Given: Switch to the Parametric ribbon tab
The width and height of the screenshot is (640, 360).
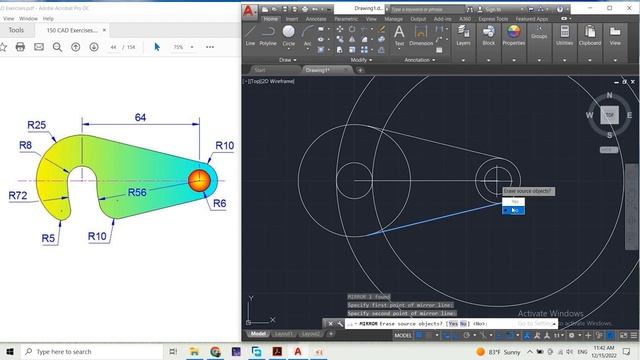Looking at the screenshot, I should (x=346, y=19).
